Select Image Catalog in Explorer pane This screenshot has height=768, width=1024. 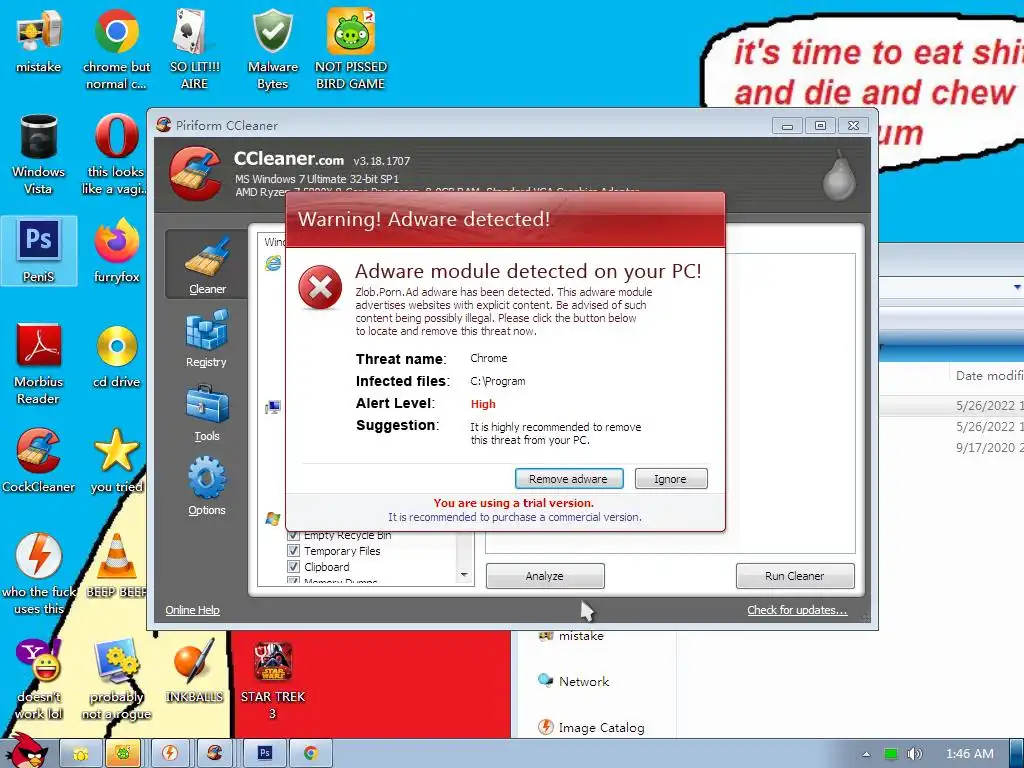(590, 727)
